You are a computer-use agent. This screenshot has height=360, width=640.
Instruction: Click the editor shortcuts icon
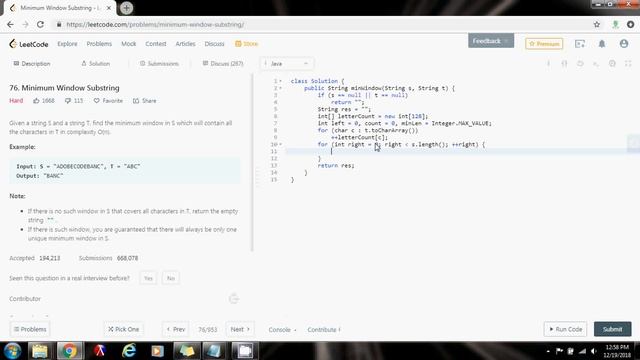(x=596, y=64)
